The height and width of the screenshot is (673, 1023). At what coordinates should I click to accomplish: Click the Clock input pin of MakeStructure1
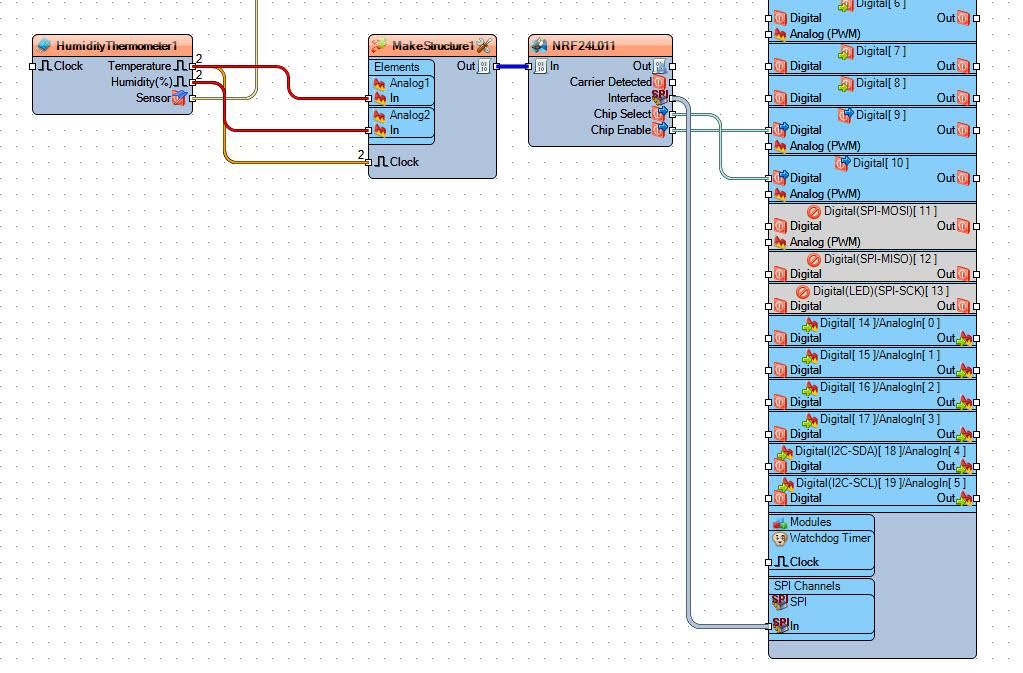(x=369, y=162)
